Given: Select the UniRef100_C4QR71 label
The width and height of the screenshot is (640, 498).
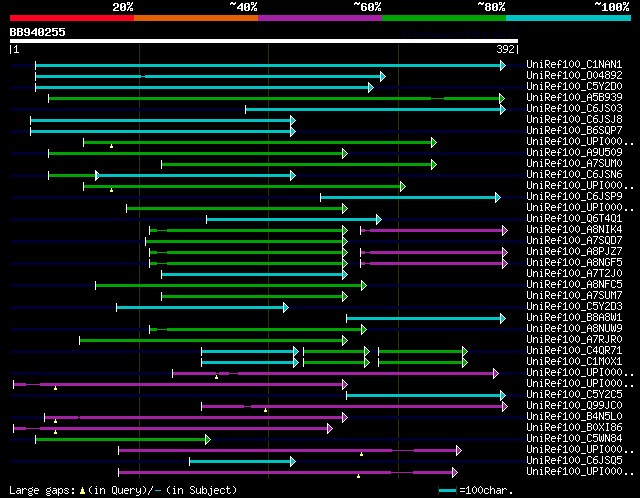Looking at the screenshot, I should (x=574, y=351).
